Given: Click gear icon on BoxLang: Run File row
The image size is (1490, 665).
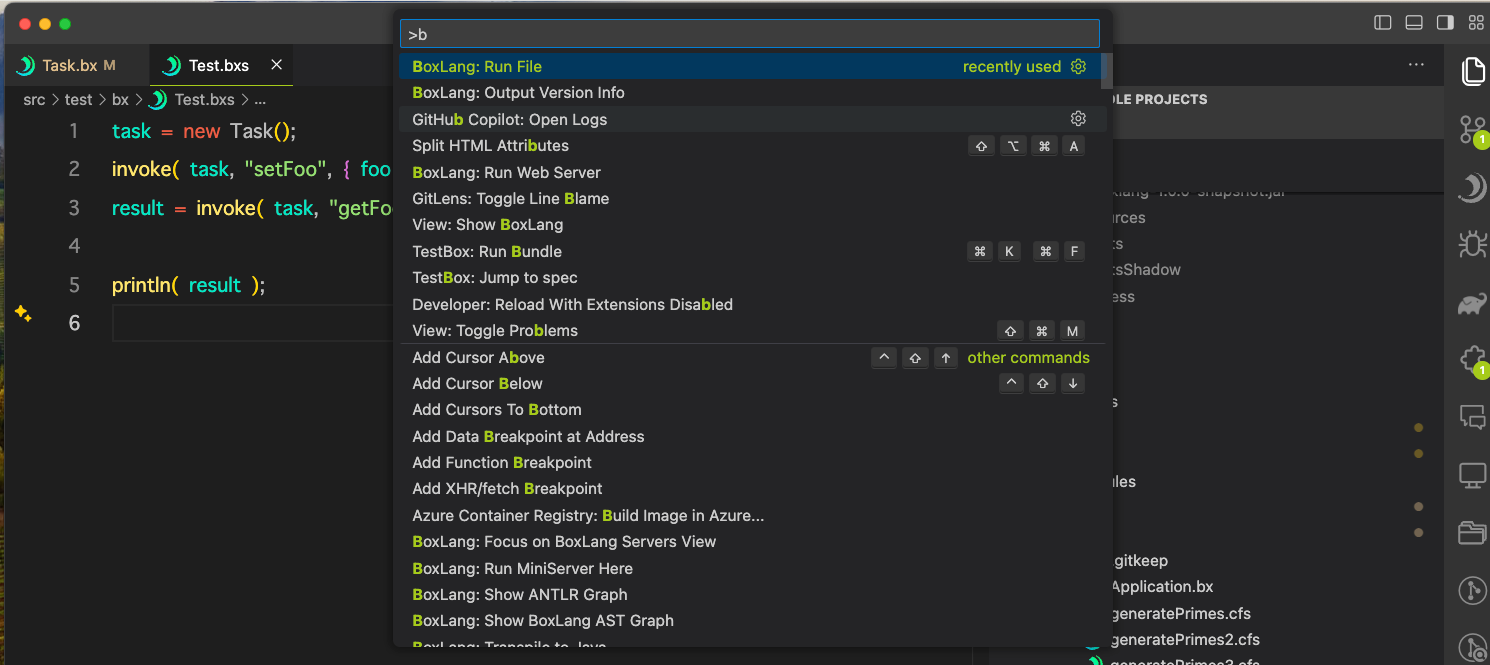Looking at the screenshot, I should click(1078, 67).
